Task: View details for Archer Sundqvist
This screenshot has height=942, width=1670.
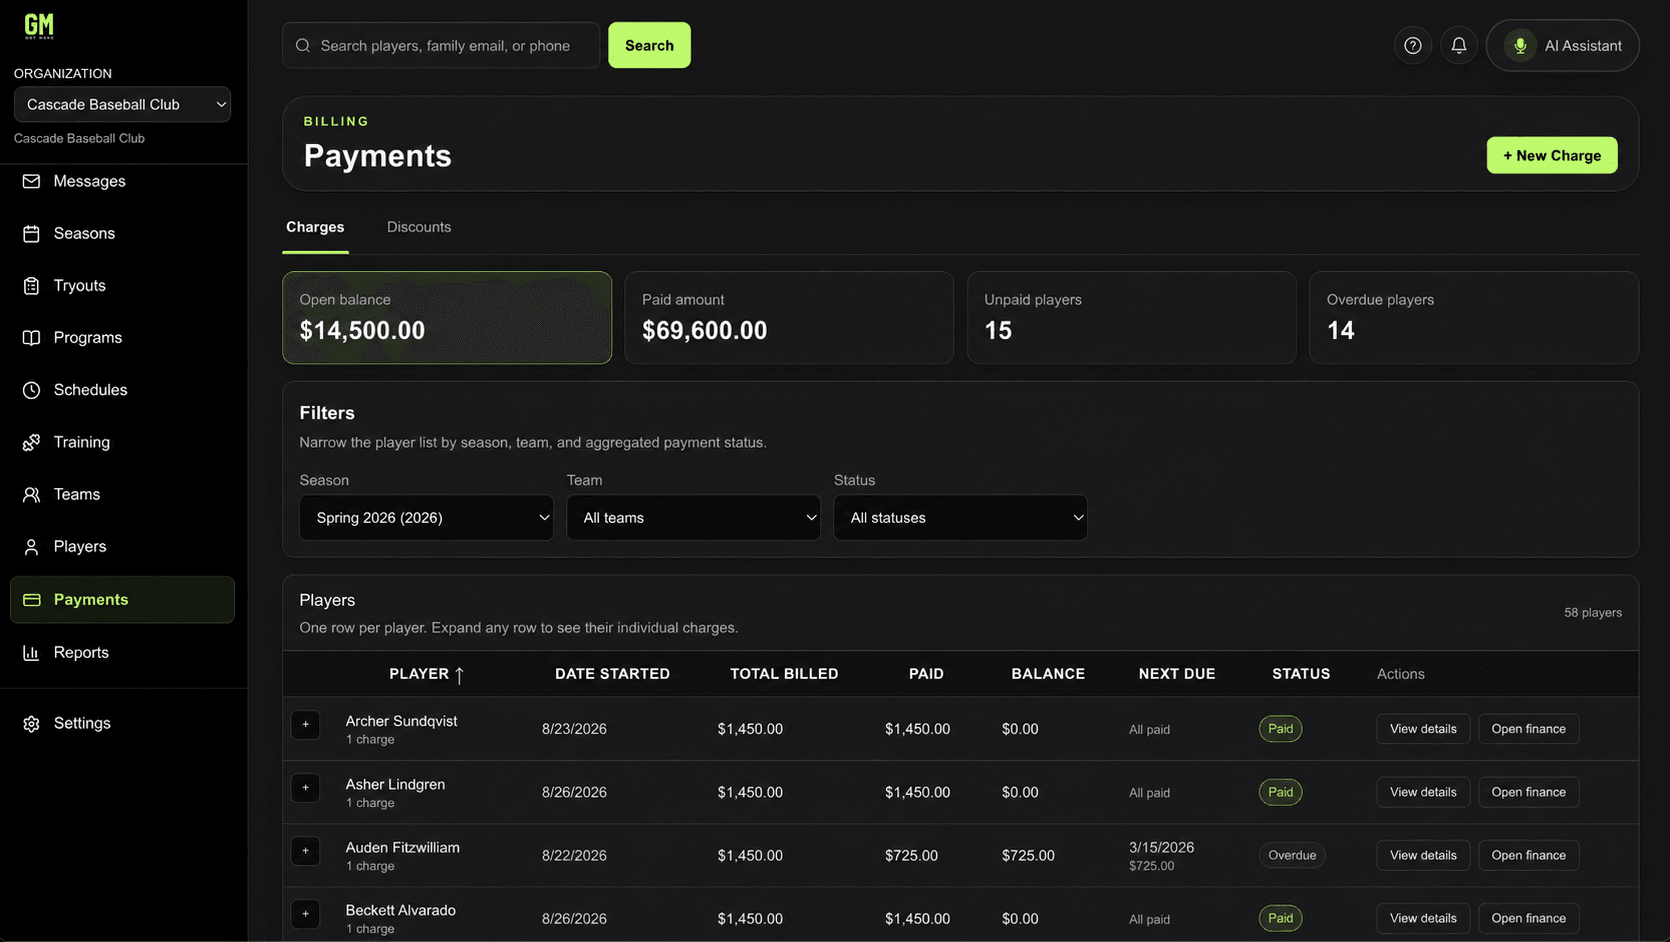Action: (1423, 729)
